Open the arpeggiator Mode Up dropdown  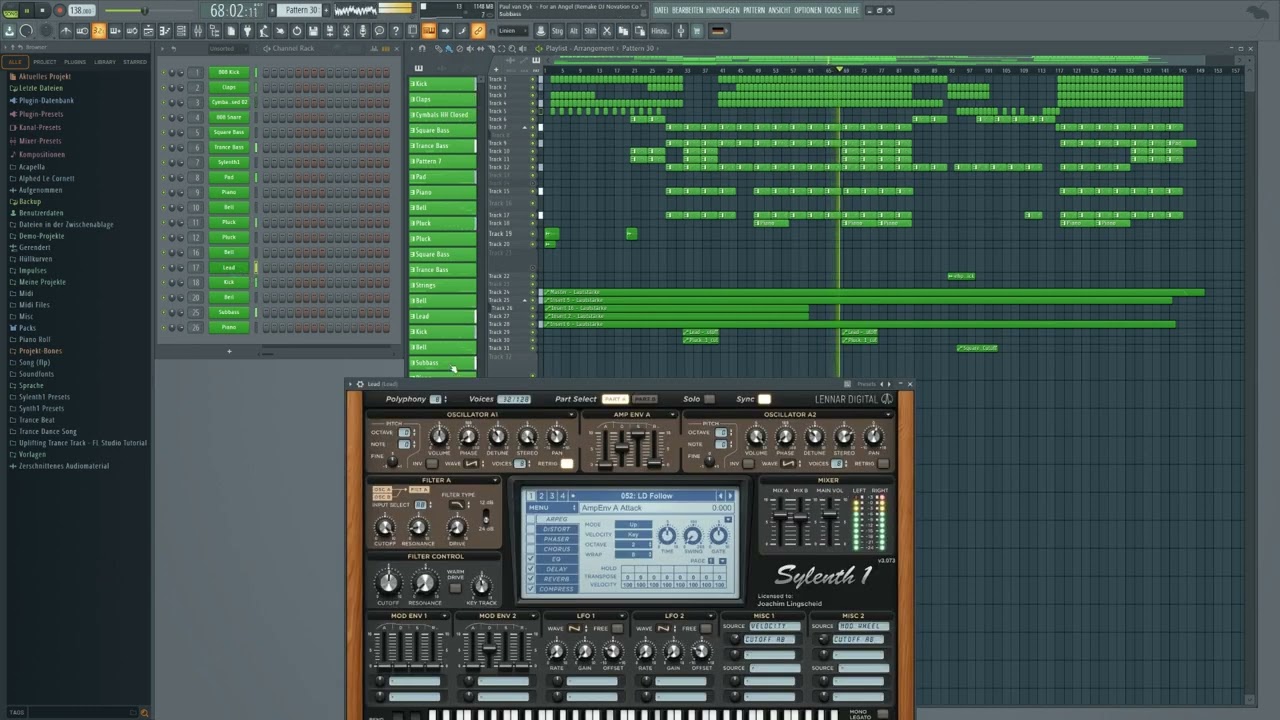click(x=633, y=524)
